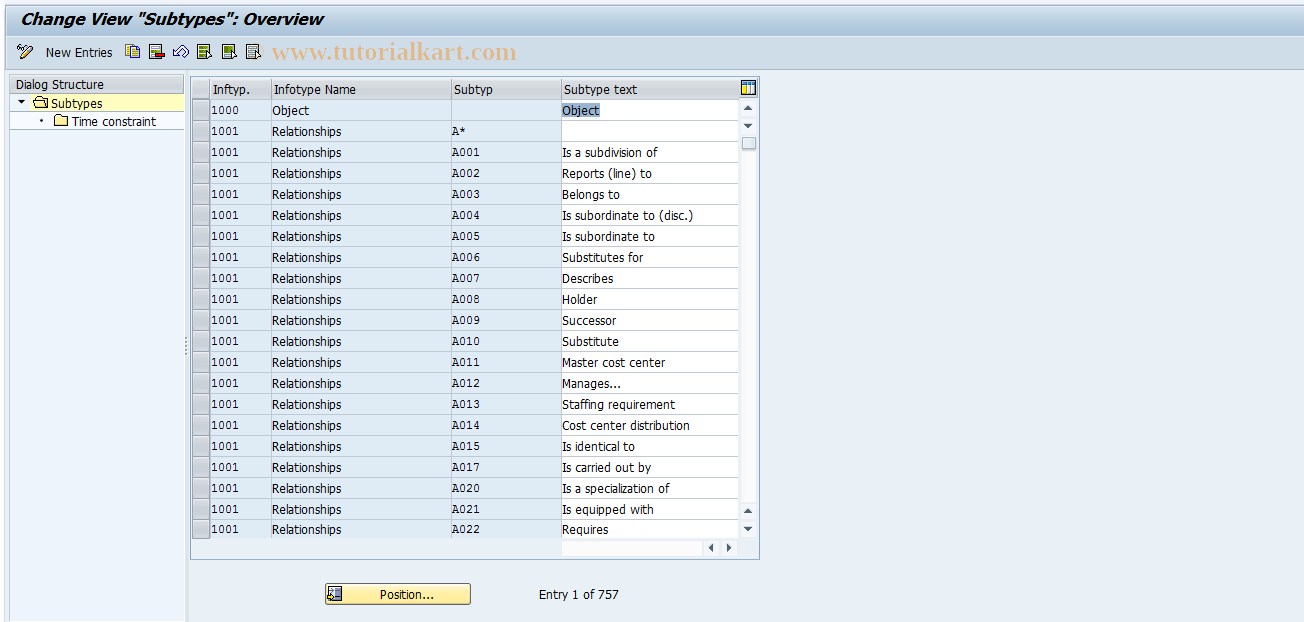Click the 'Is a subdivision of' text field
1304x622 pixels.
coord(650,152)
